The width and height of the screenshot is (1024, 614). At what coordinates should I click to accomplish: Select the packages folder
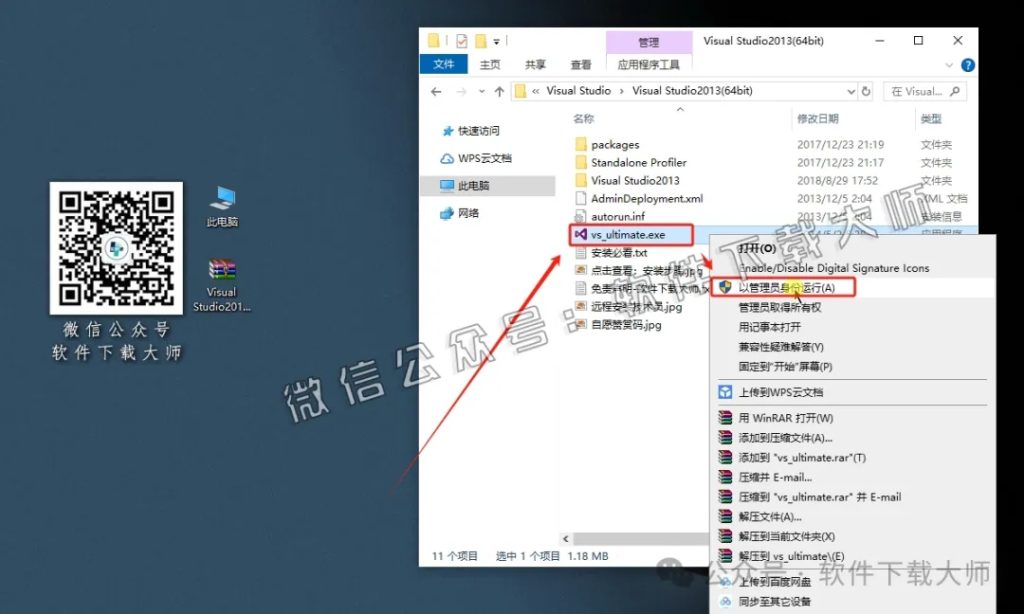(615, 144)
